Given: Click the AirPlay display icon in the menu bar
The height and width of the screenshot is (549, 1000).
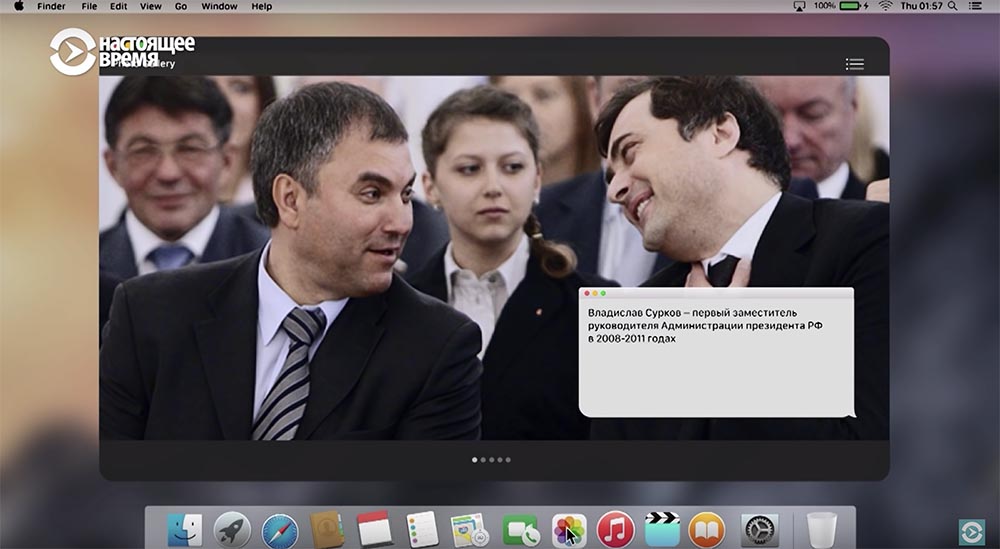Looking at the screenshot, I should pos(799,6).
